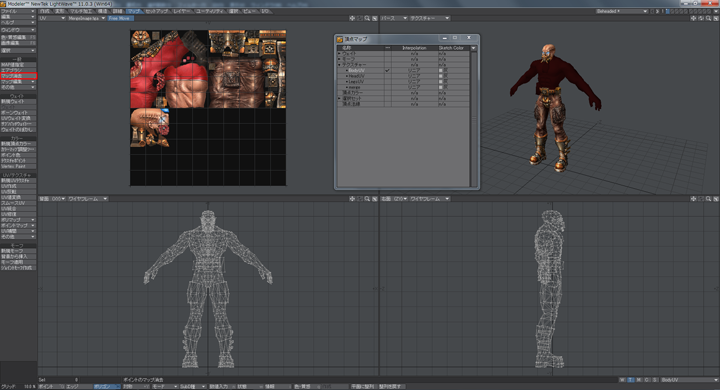
Task: Click zoom icon in perspective viewport header
Action: tap(709, 18)
